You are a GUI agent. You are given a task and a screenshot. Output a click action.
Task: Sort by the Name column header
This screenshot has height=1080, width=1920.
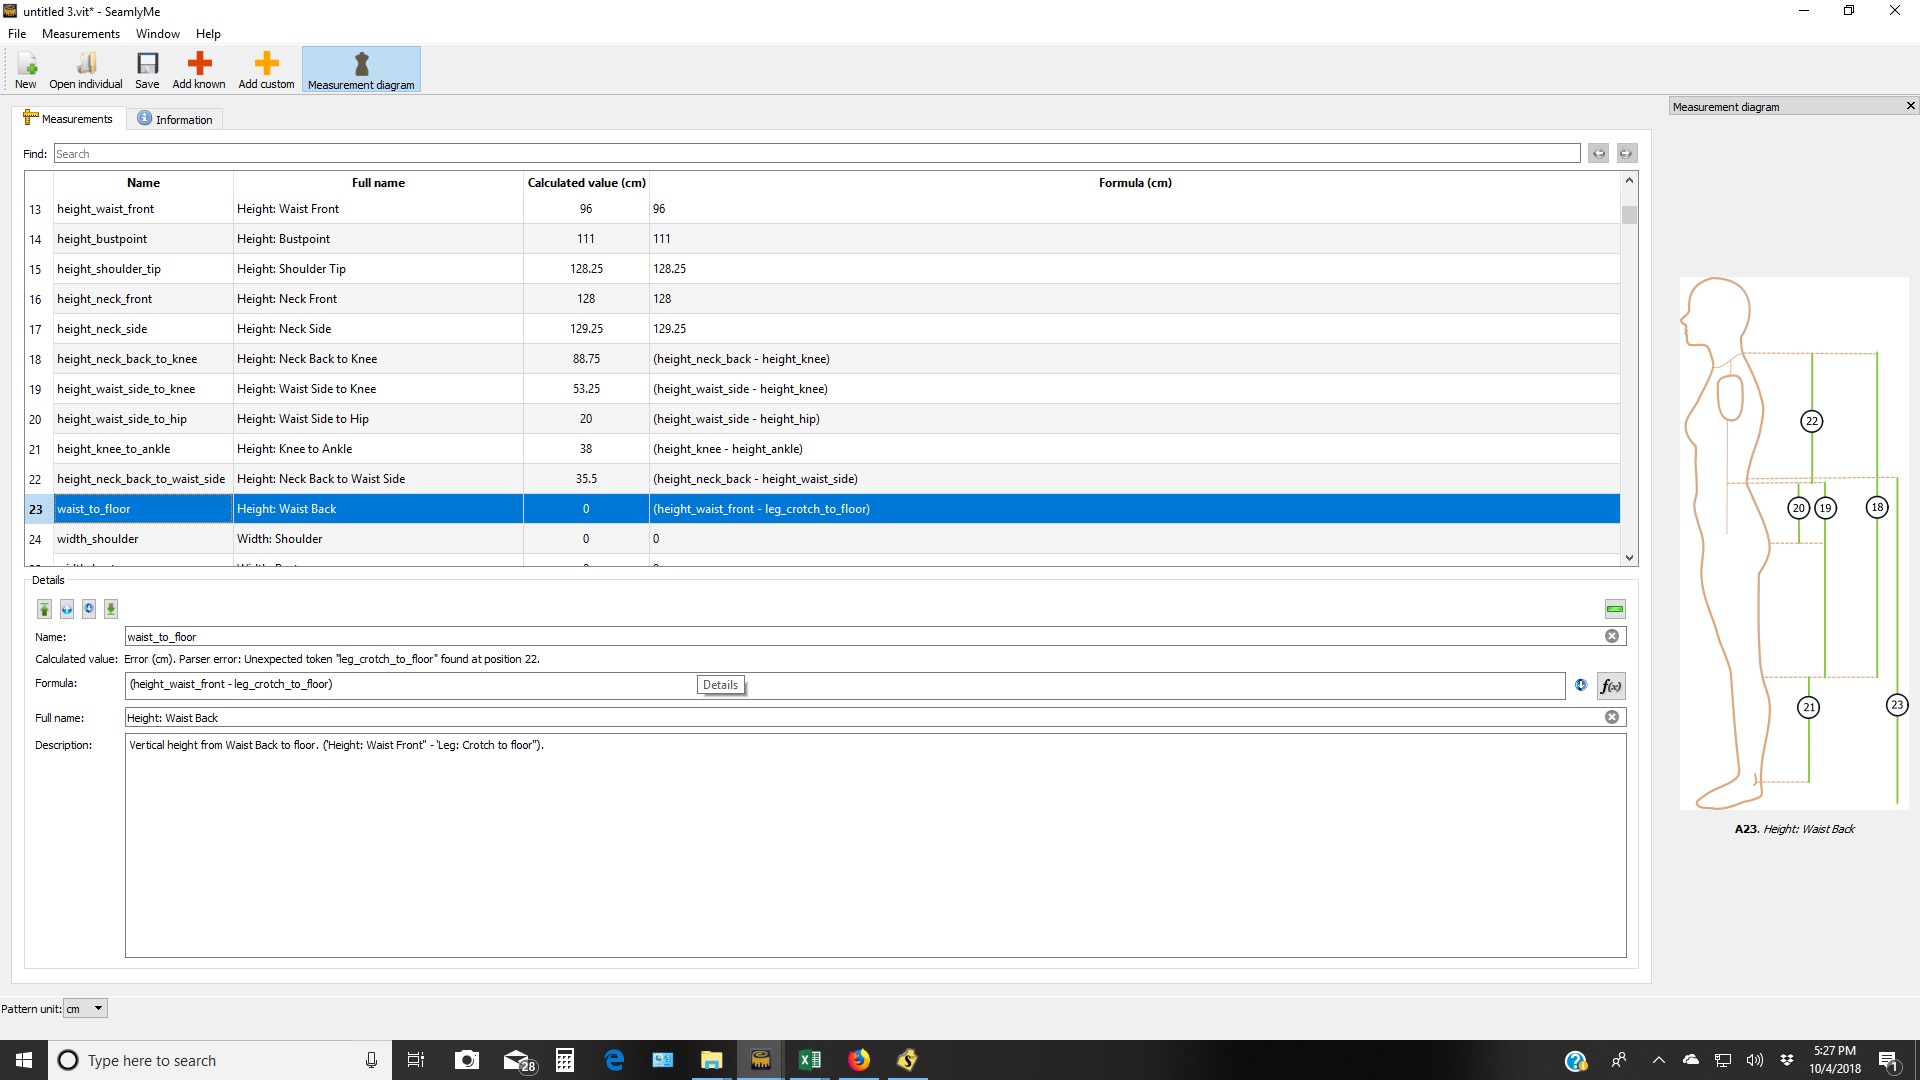143,182
